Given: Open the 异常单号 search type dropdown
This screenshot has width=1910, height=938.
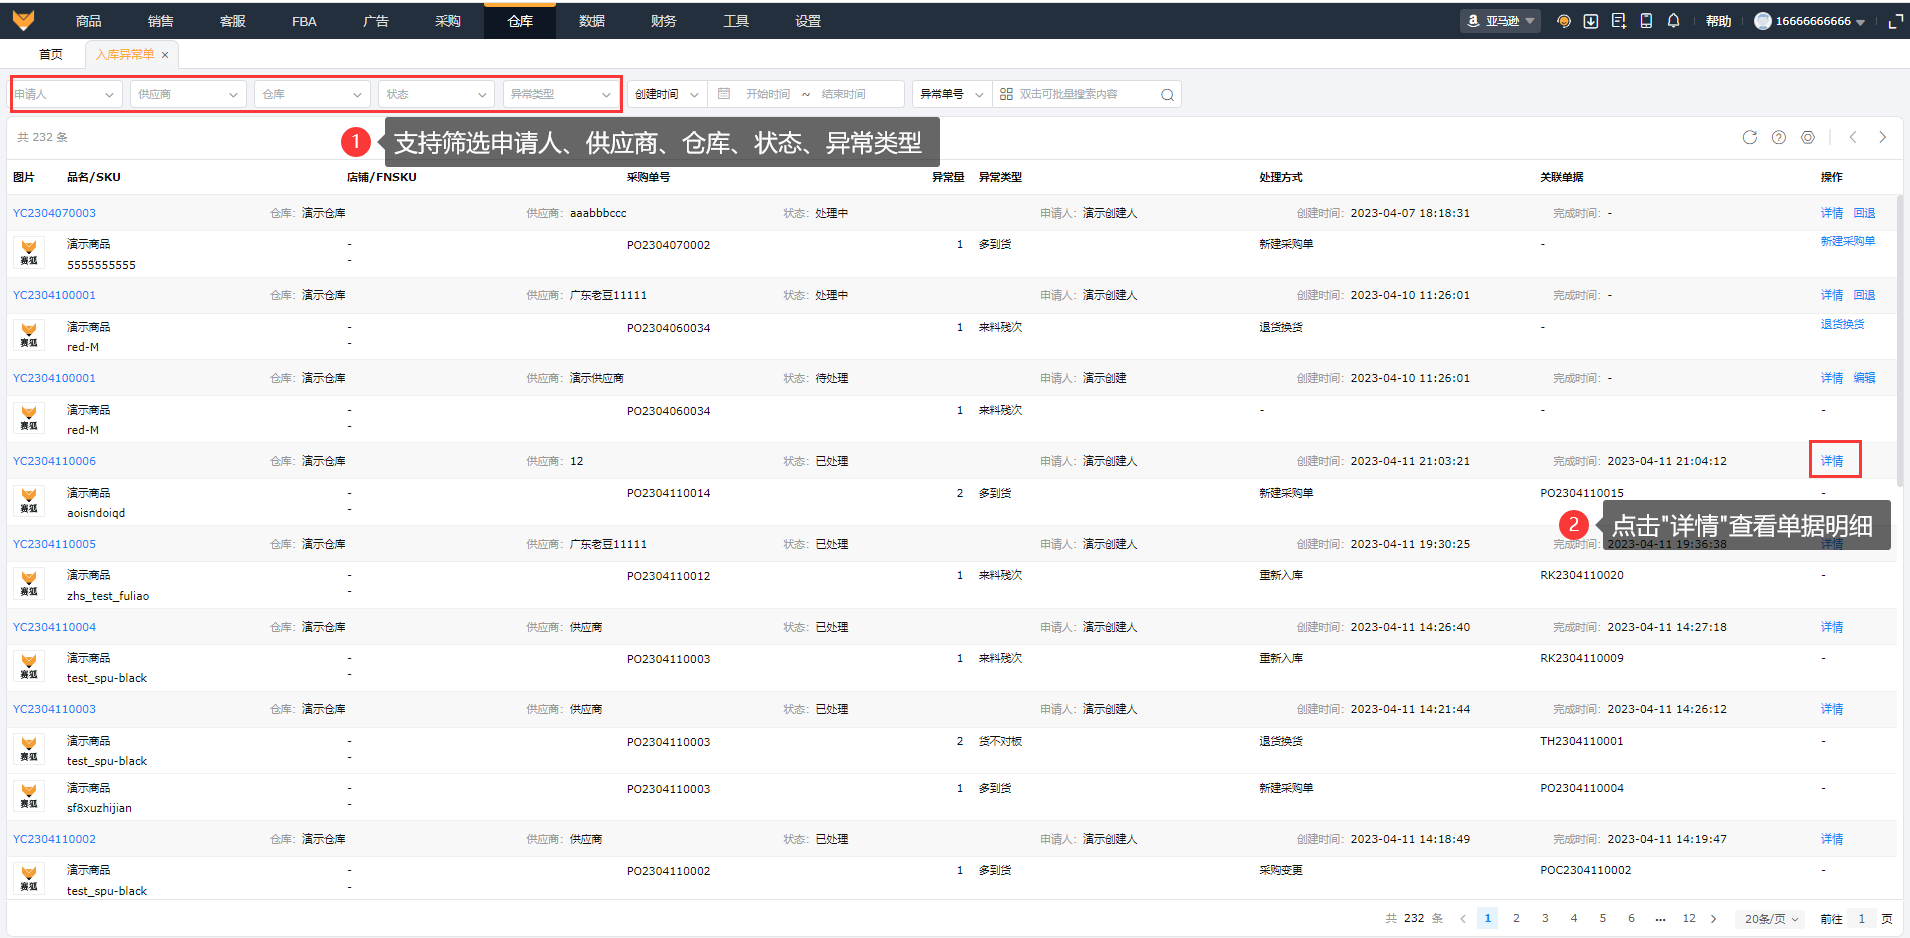Looking at the screenshot, I should 952,94.
